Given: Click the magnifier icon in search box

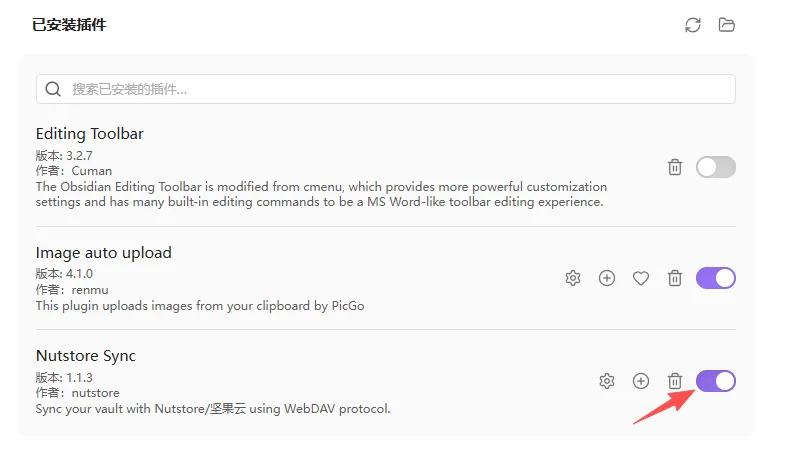Looking at the screenshot, I should pyautogui.click(x=53, y=89).
